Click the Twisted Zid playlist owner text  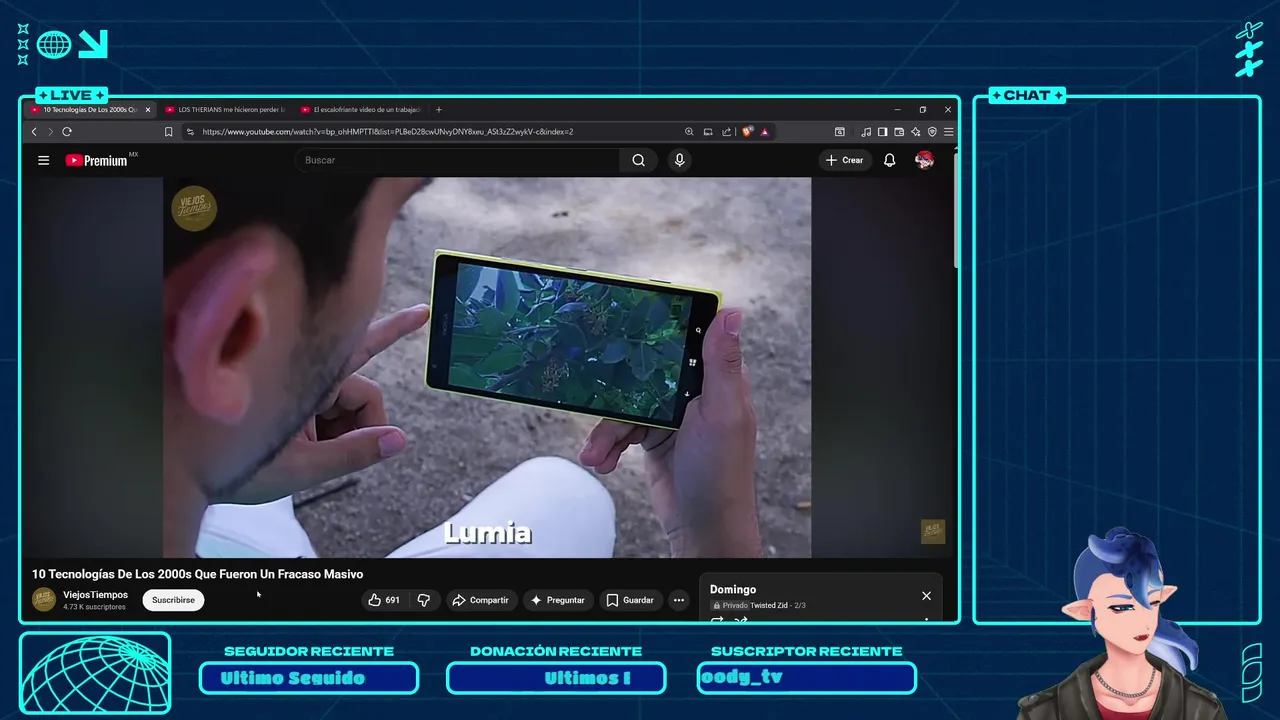pyautogui.click(x=770, y=605)
